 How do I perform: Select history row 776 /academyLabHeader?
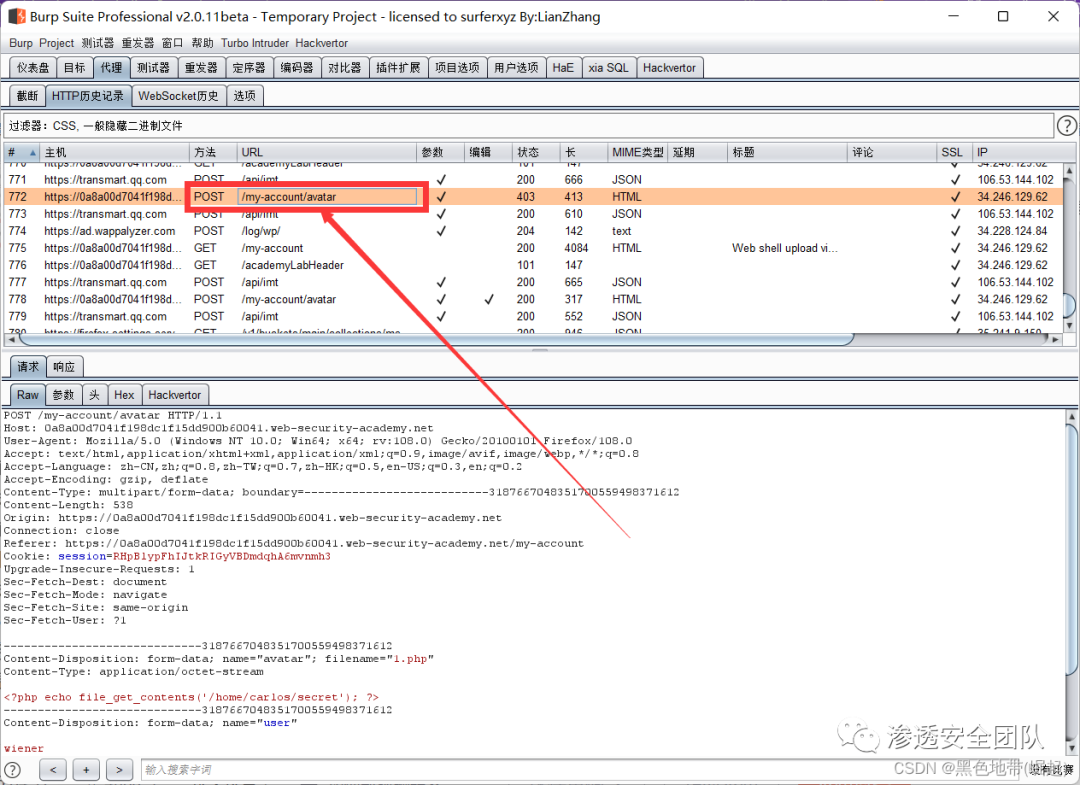(533, 265)
